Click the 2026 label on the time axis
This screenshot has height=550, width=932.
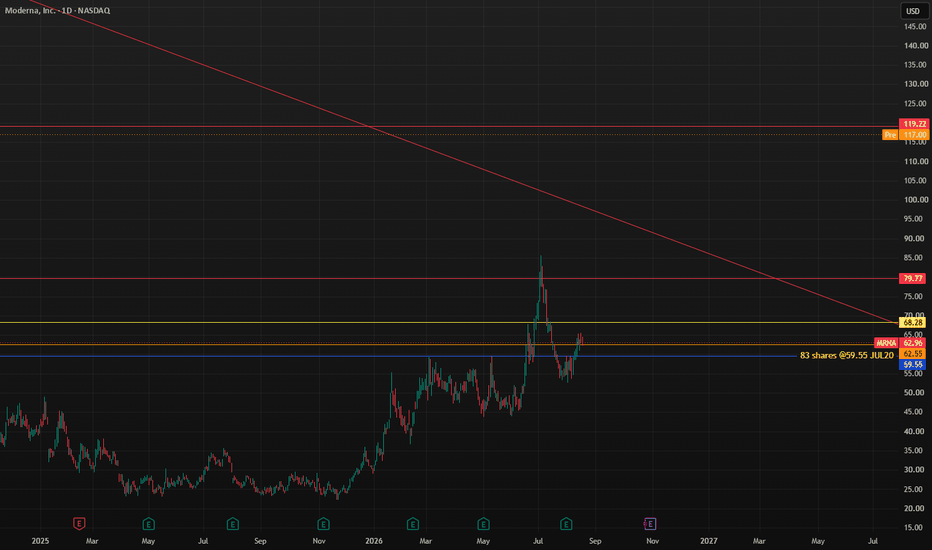(374, 541)
